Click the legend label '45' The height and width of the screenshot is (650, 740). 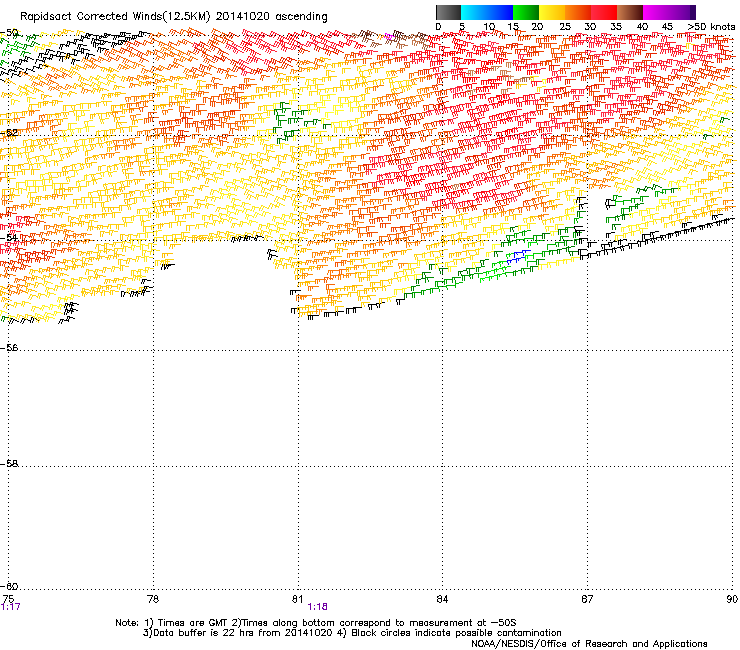click(667, 27)
